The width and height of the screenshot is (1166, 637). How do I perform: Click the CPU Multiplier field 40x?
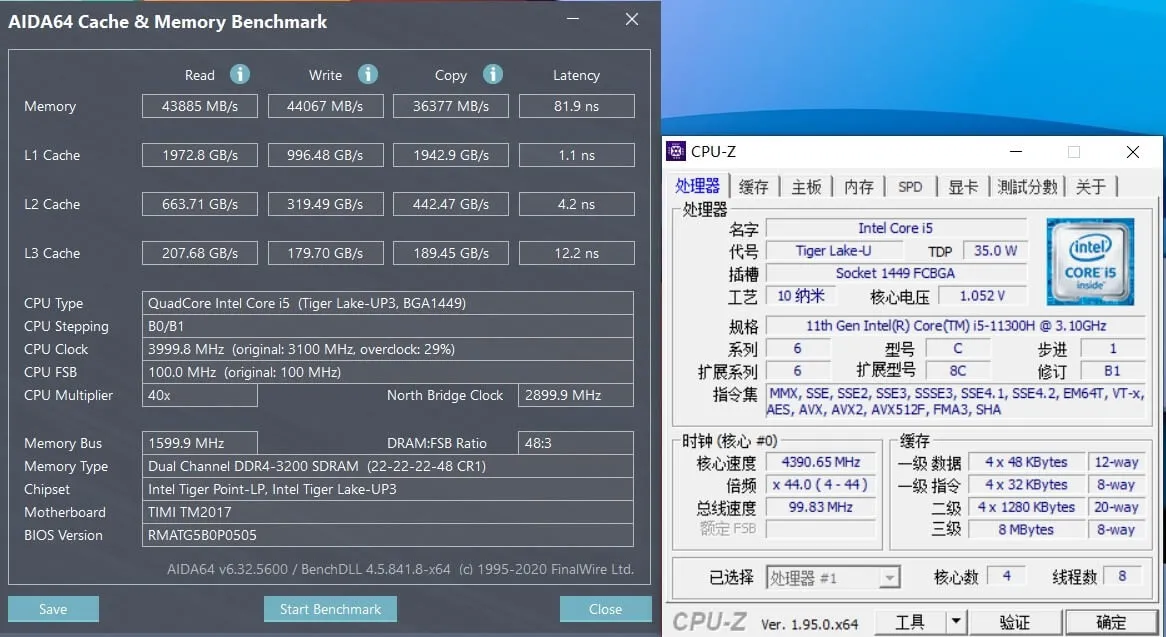click(x=200, y=395)
